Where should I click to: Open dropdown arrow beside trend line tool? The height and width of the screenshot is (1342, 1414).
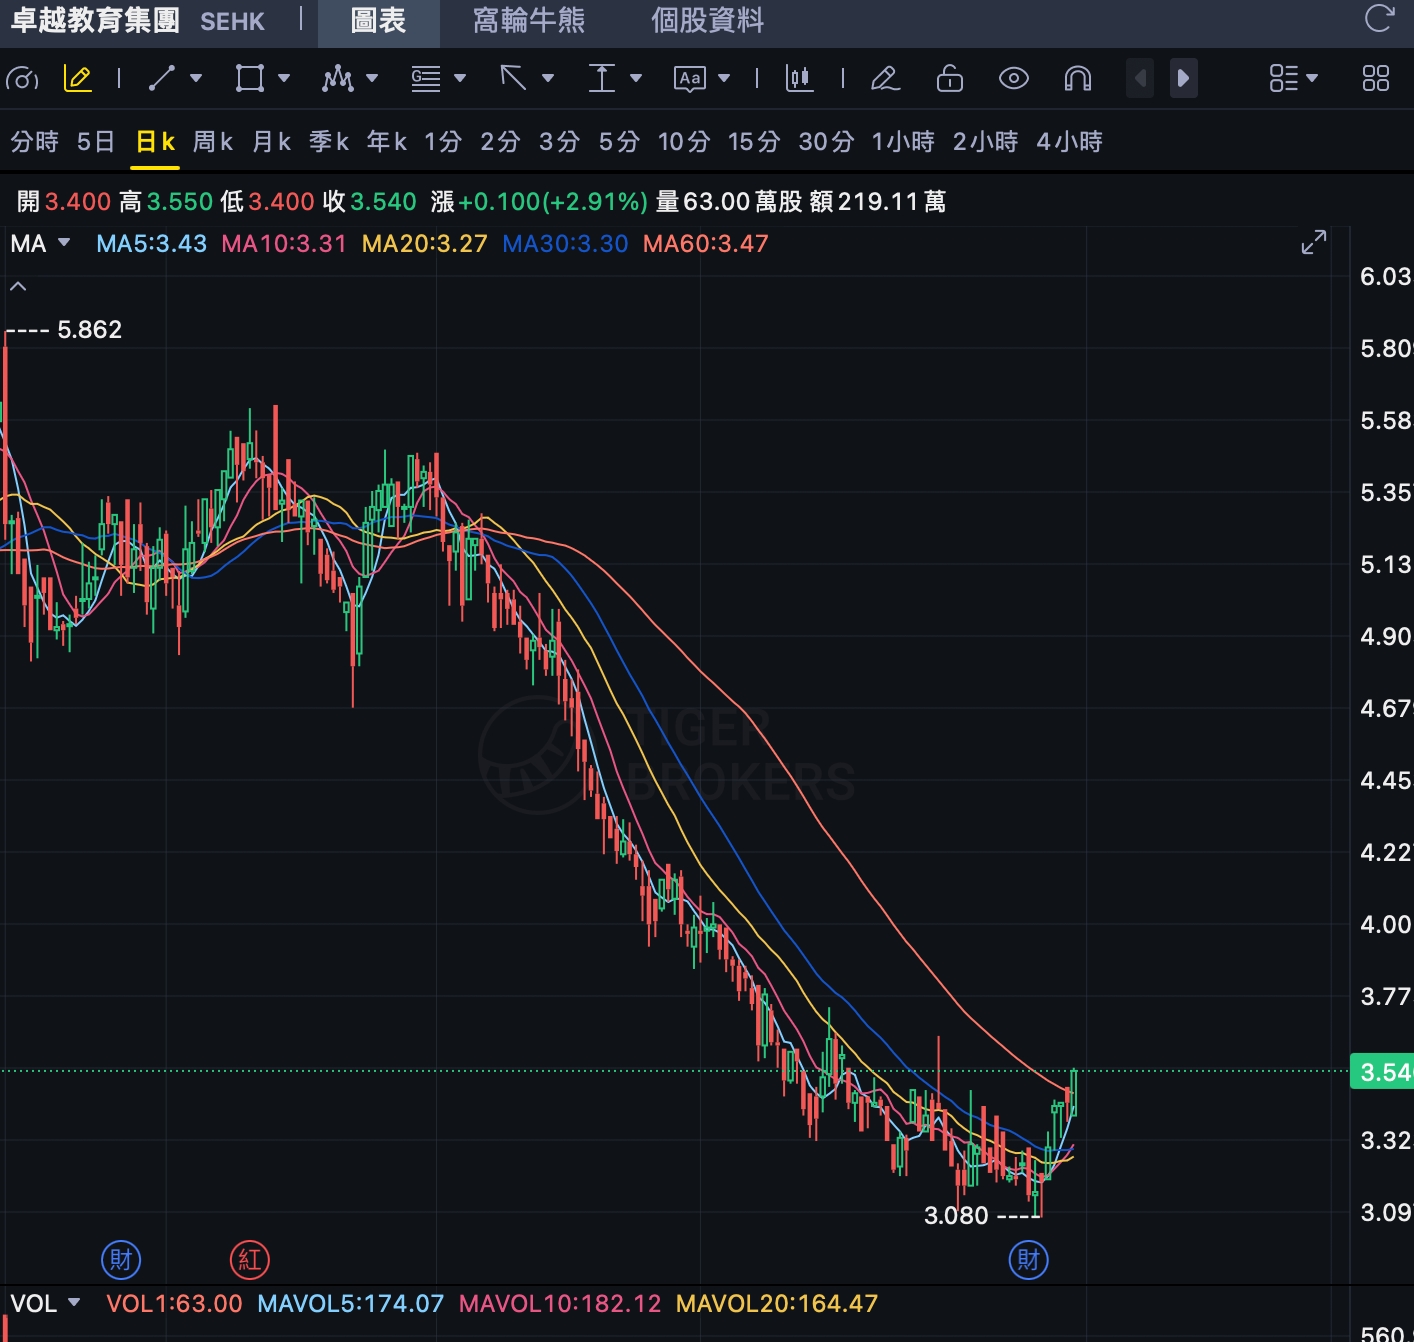tap(196, 78)
